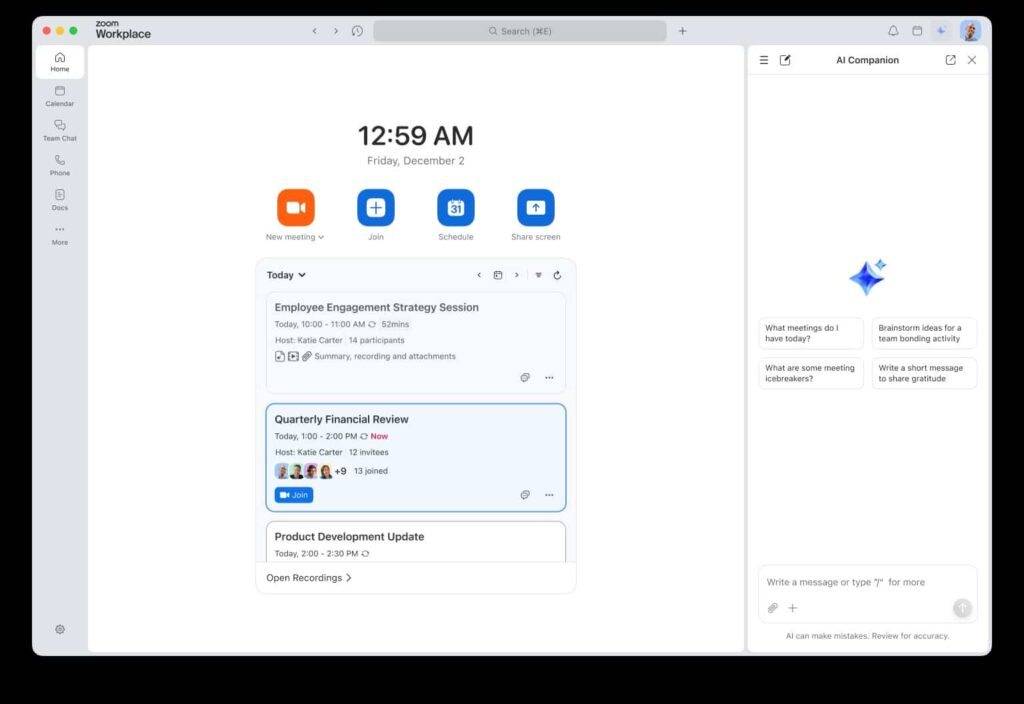The image size is (1024, 704).
Task: Open Recordings link below meetings
Action: [309, 578]
